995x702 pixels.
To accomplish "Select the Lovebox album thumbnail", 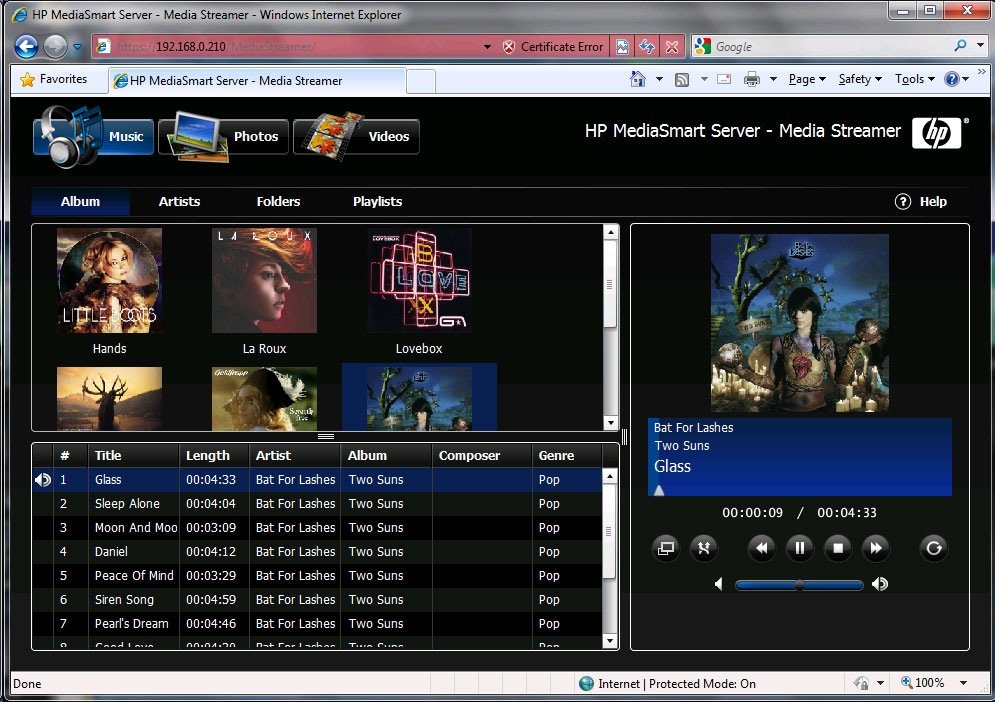I will [x=419, y=281].
